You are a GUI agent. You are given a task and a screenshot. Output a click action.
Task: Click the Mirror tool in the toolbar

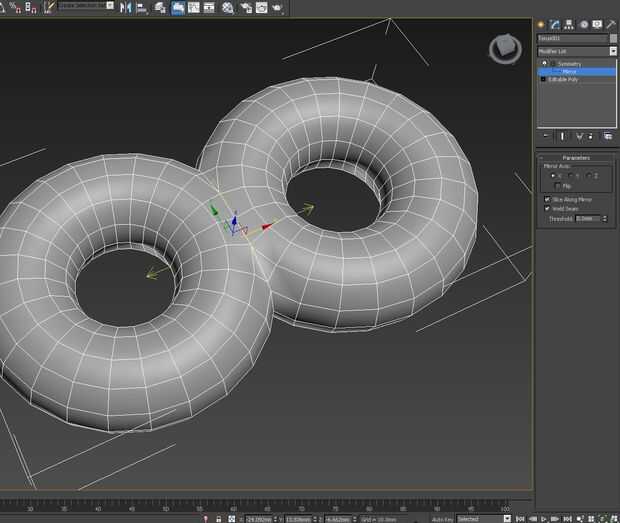click(x=125, y=7)
